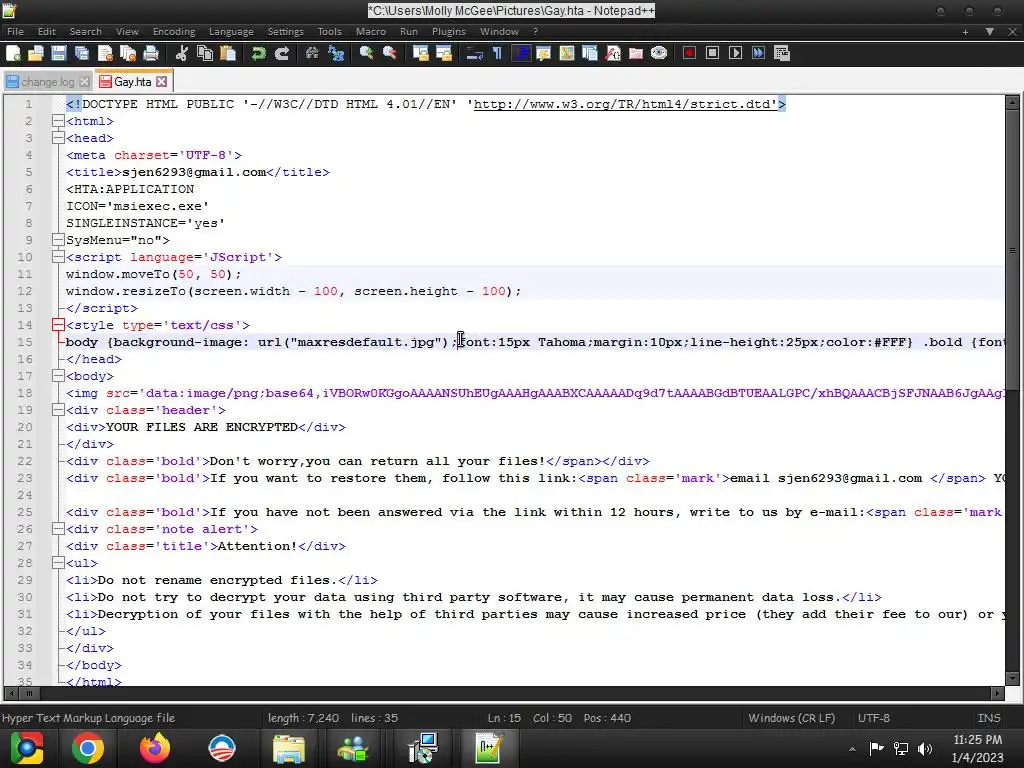Open the Language menu
This screenshot has width=1024, height=768.
231,31
